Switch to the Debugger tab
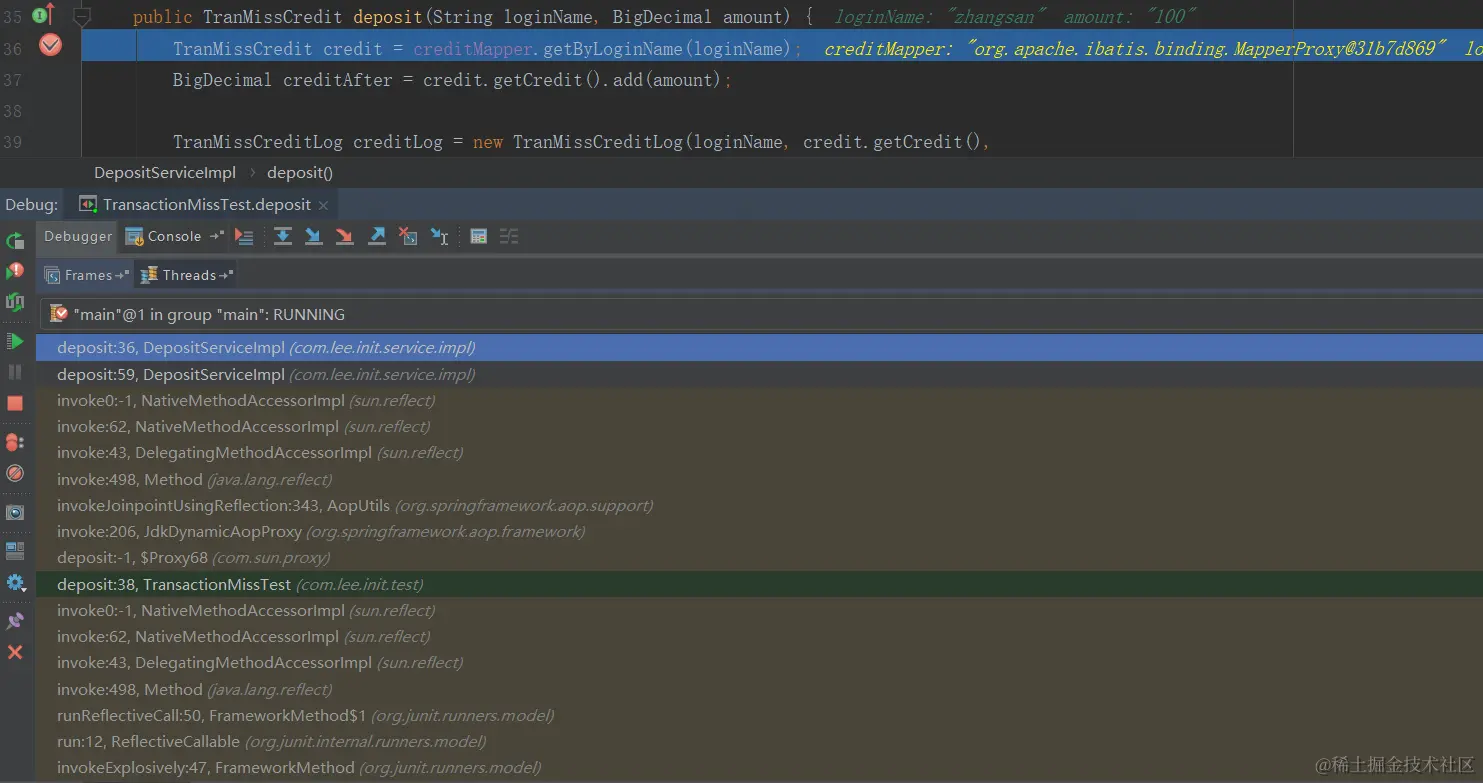This screenshot has width=1483, height=783. 78,236
